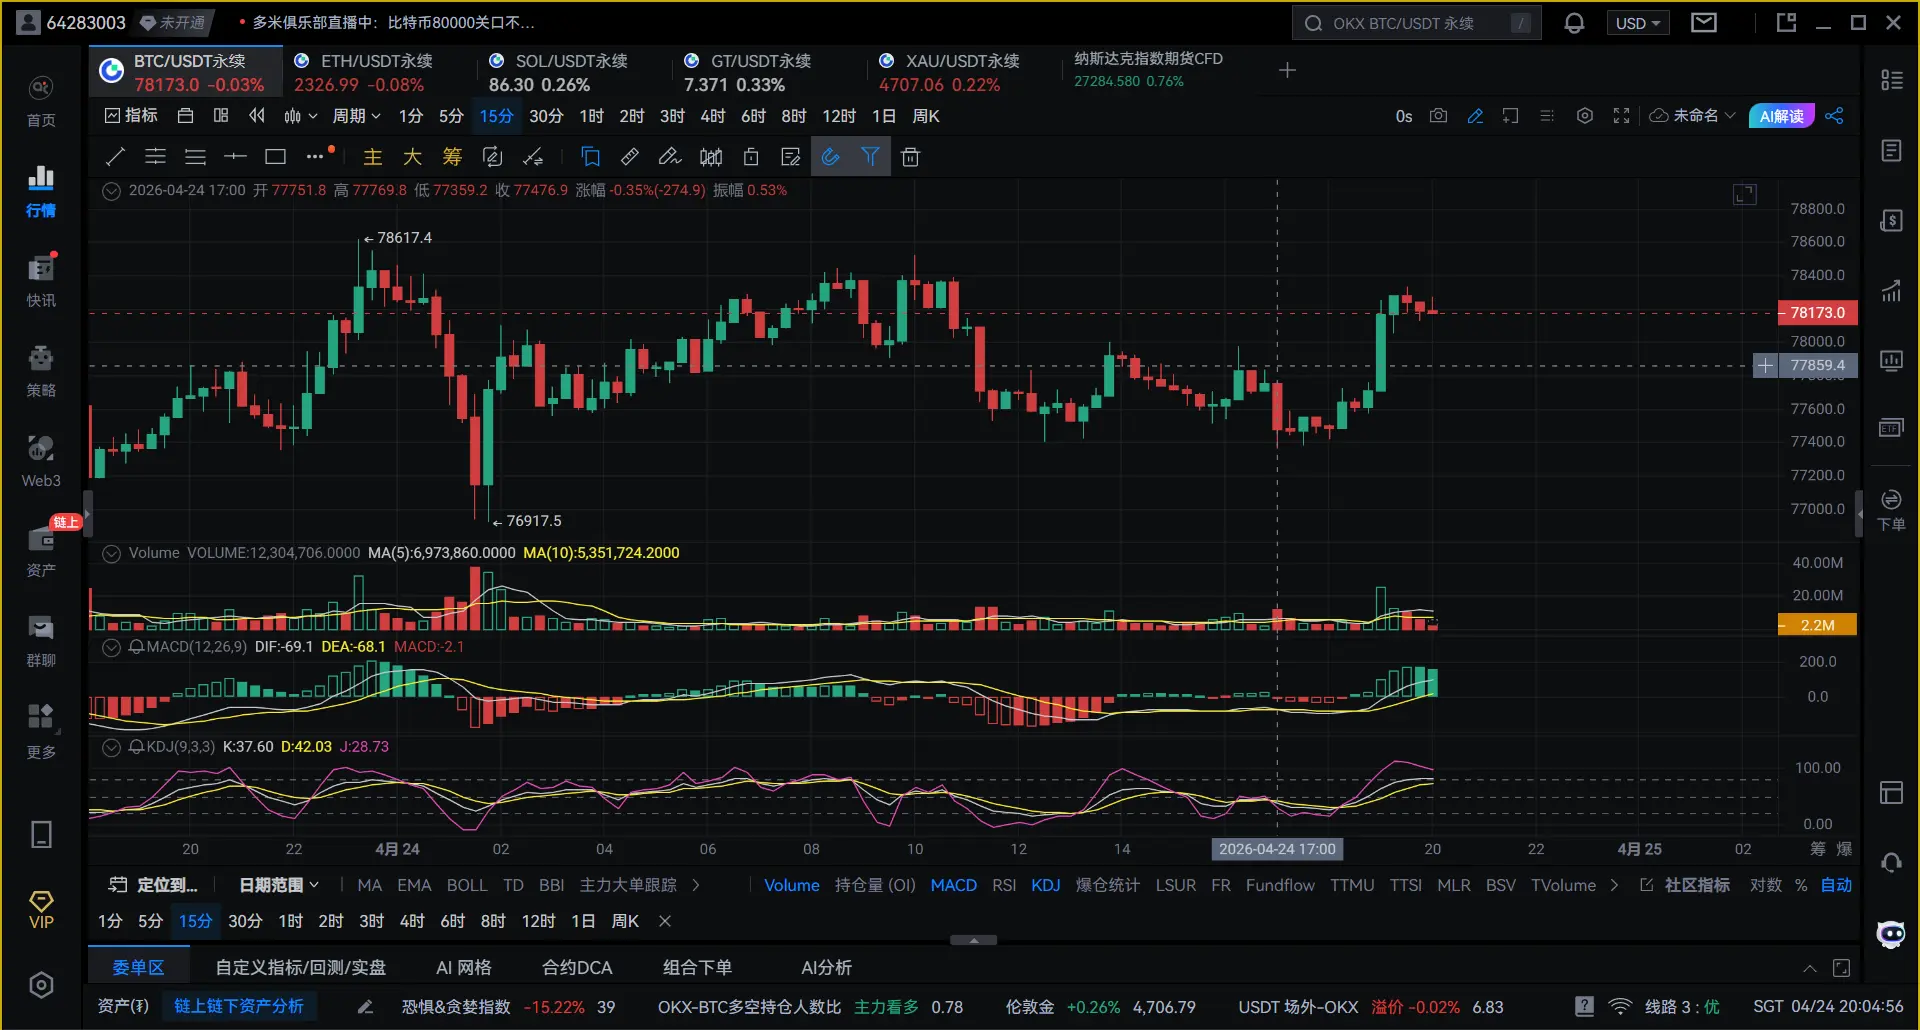The height and width of the screenshot is (1030, 1920).
Task: Open the Web3 sidebar icon
Action: click(x=41, y=461)
